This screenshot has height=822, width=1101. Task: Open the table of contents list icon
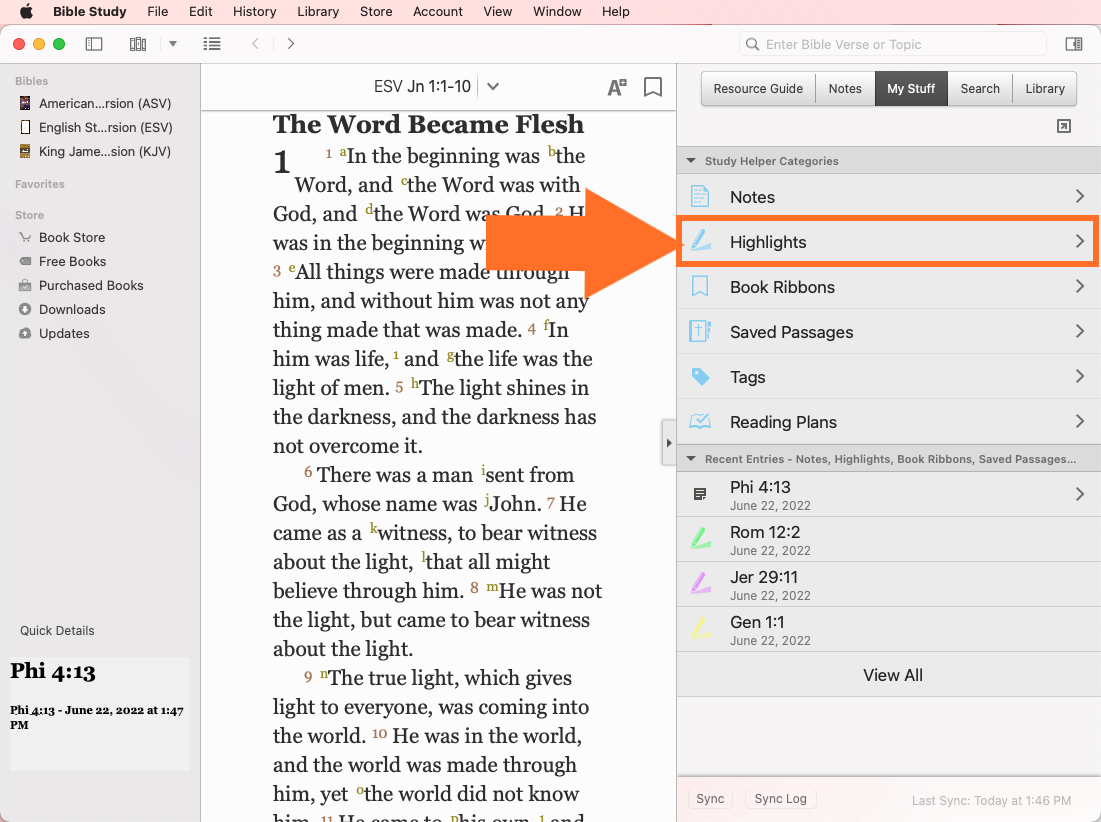coord(211,44)
